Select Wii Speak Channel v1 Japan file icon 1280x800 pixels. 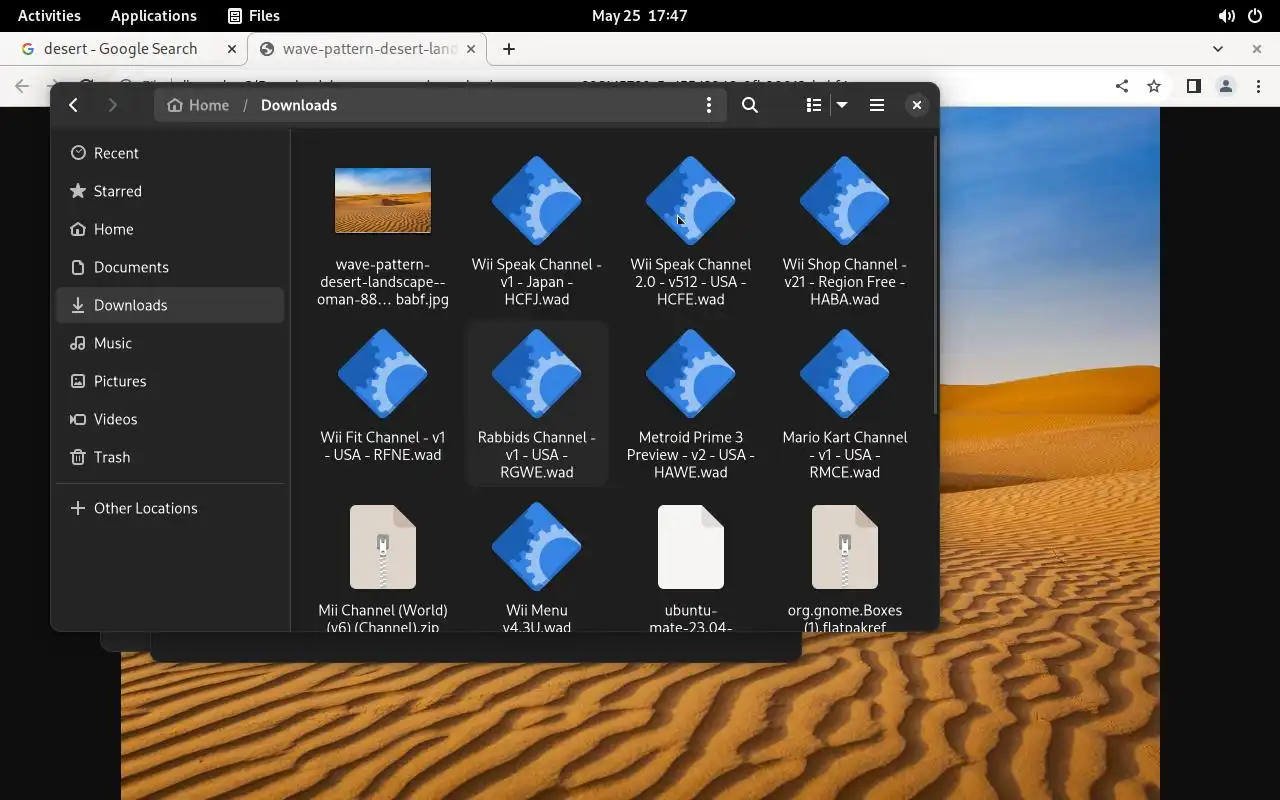537,200
